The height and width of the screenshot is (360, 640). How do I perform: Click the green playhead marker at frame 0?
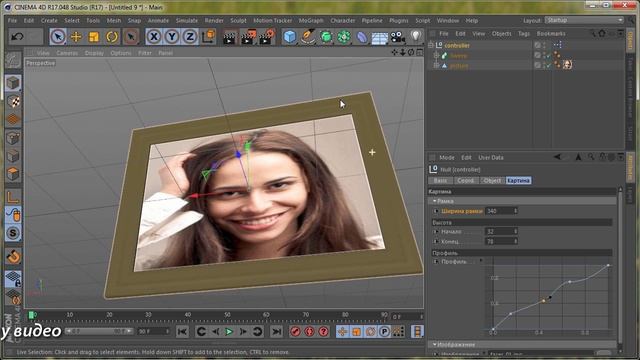32,315
